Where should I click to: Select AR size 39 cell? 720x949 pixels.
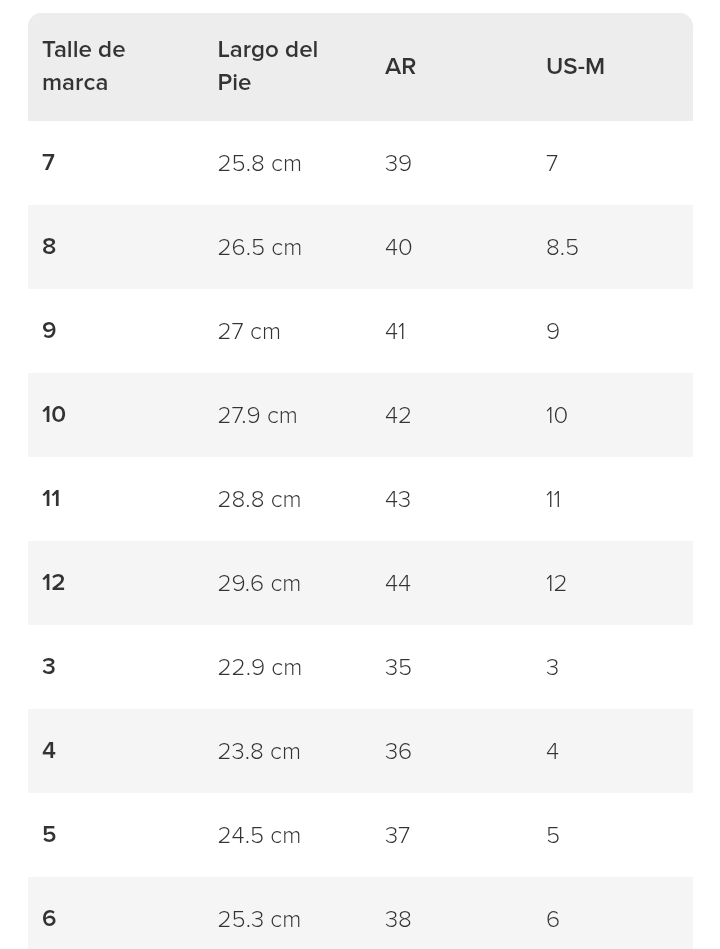(398, 163)
